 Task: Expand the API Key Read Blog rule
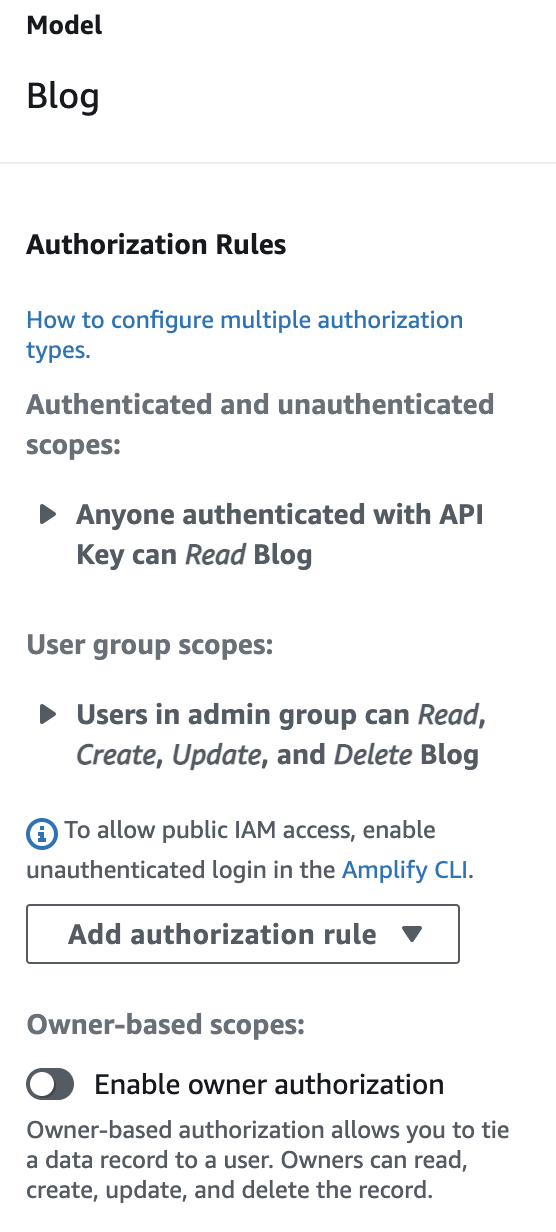[x=47, y=515]
